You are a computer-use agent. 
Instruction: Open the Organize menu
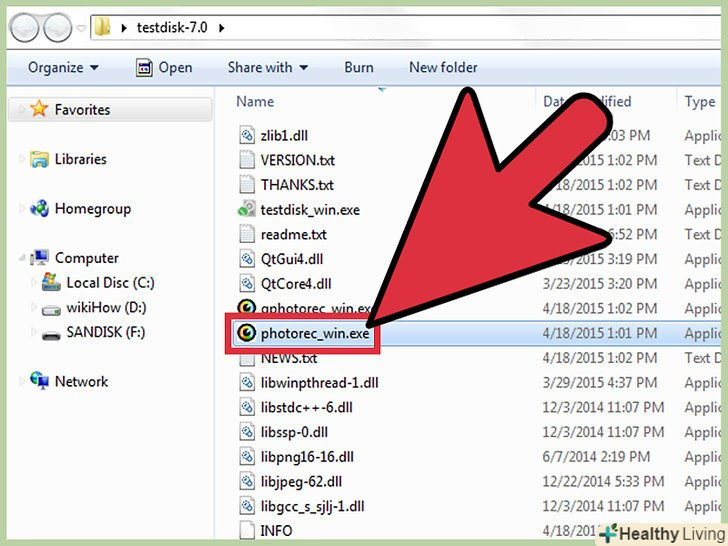tap(63, 68)
